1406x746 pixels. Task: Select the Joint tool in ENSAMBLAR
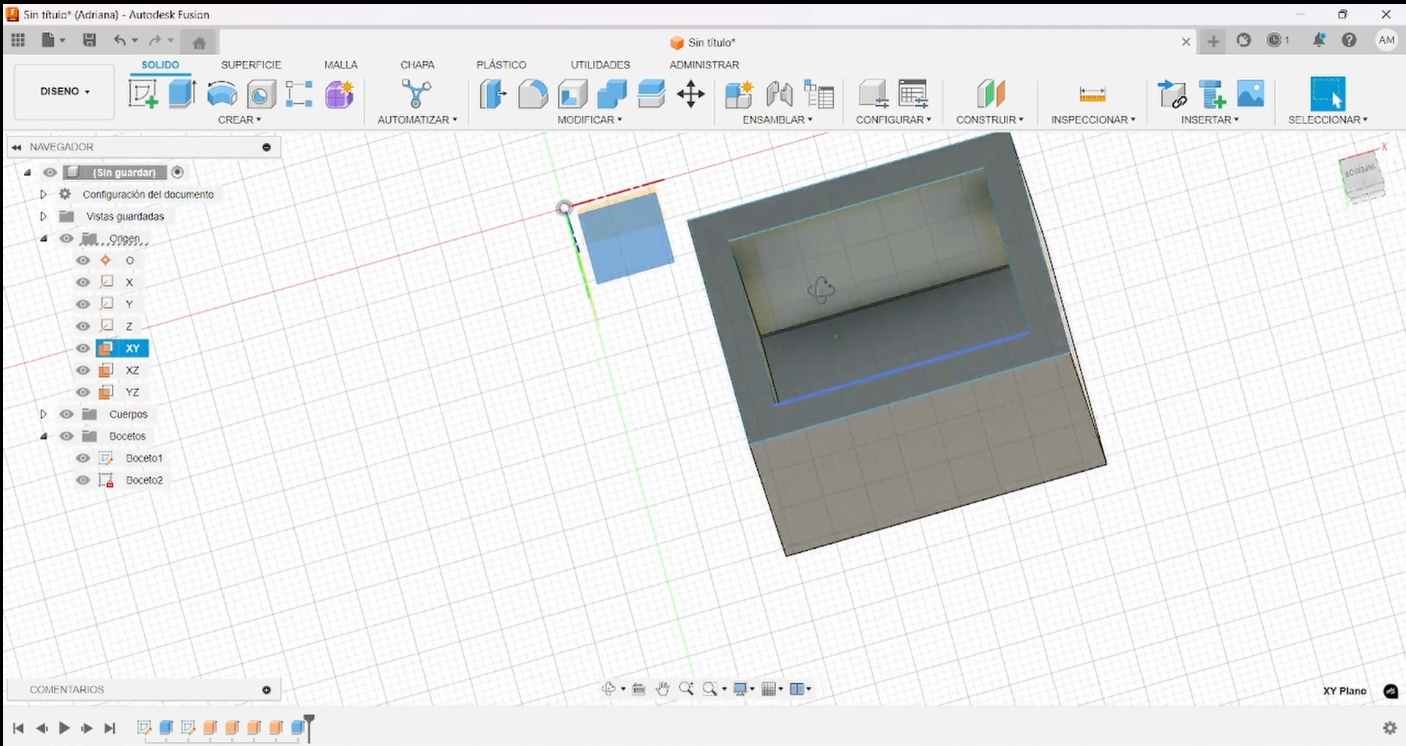click(x=779, y=94)
